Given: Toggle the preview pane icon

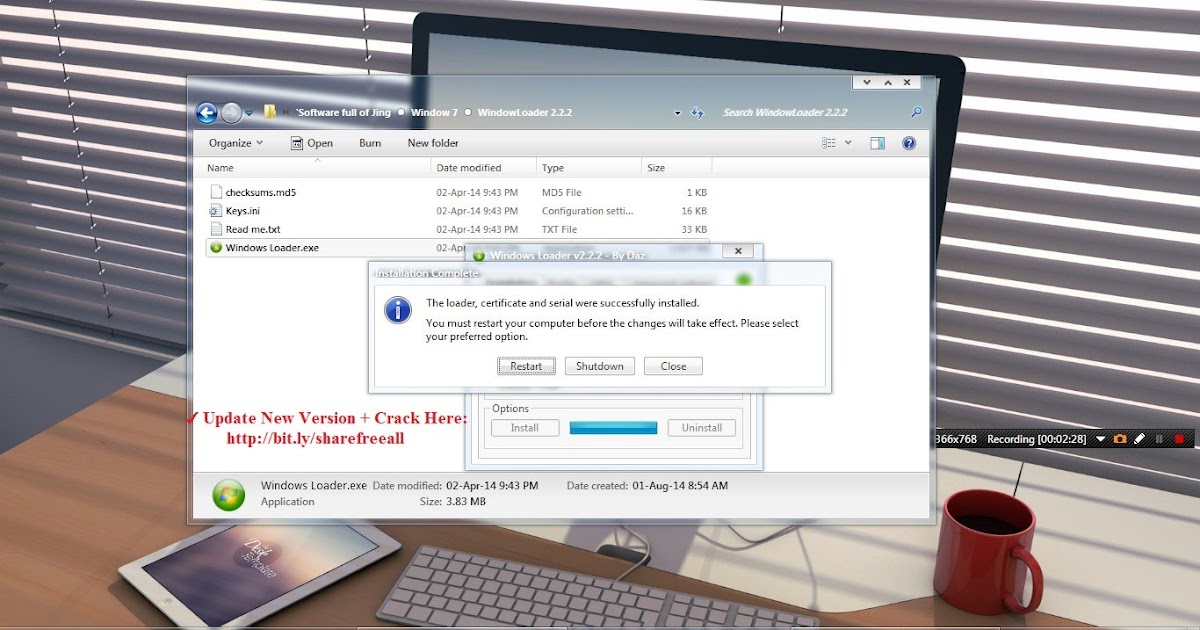Looking at the screenshot, I should click(877, 143).
